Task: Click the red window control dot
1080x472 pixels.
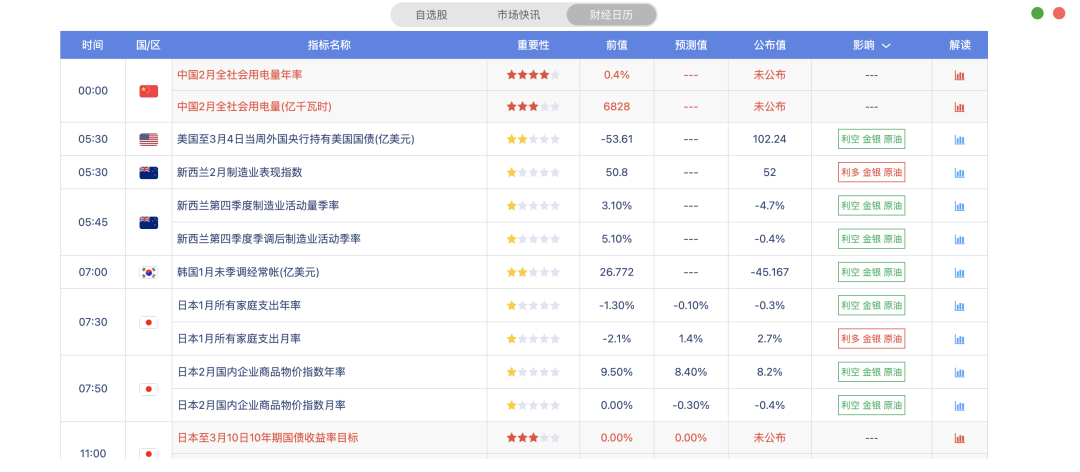Action: click(1059, 12)
